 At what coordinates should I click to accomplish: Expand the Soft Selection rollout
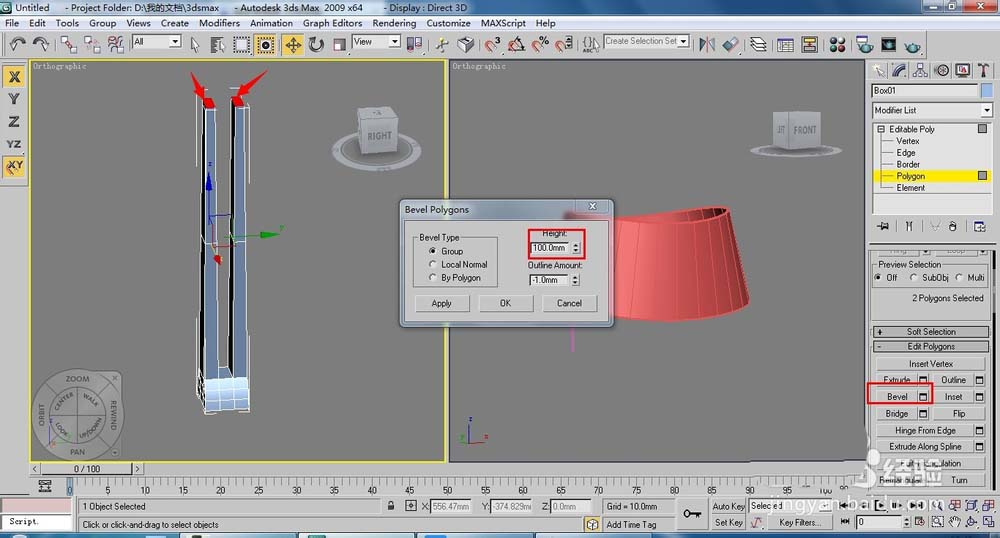pos(931,331)
